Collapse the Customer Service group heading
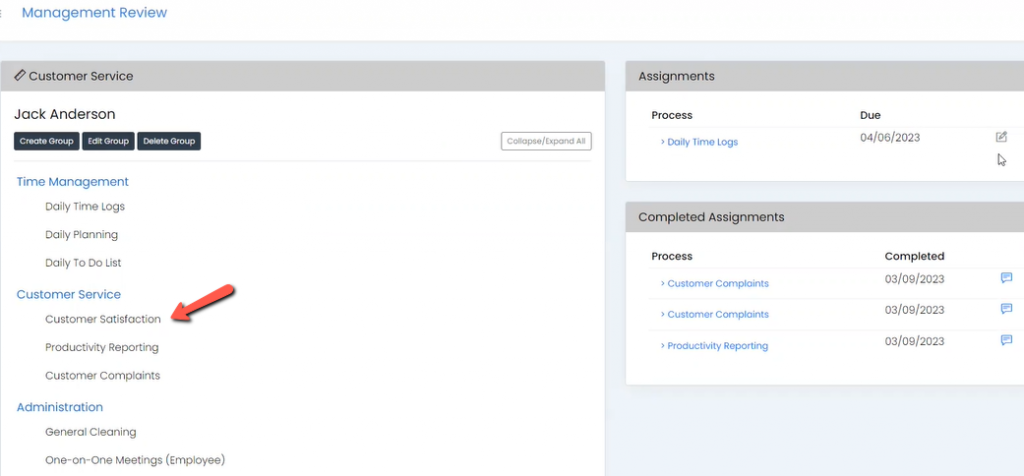1024x476 pixels. 69,294
